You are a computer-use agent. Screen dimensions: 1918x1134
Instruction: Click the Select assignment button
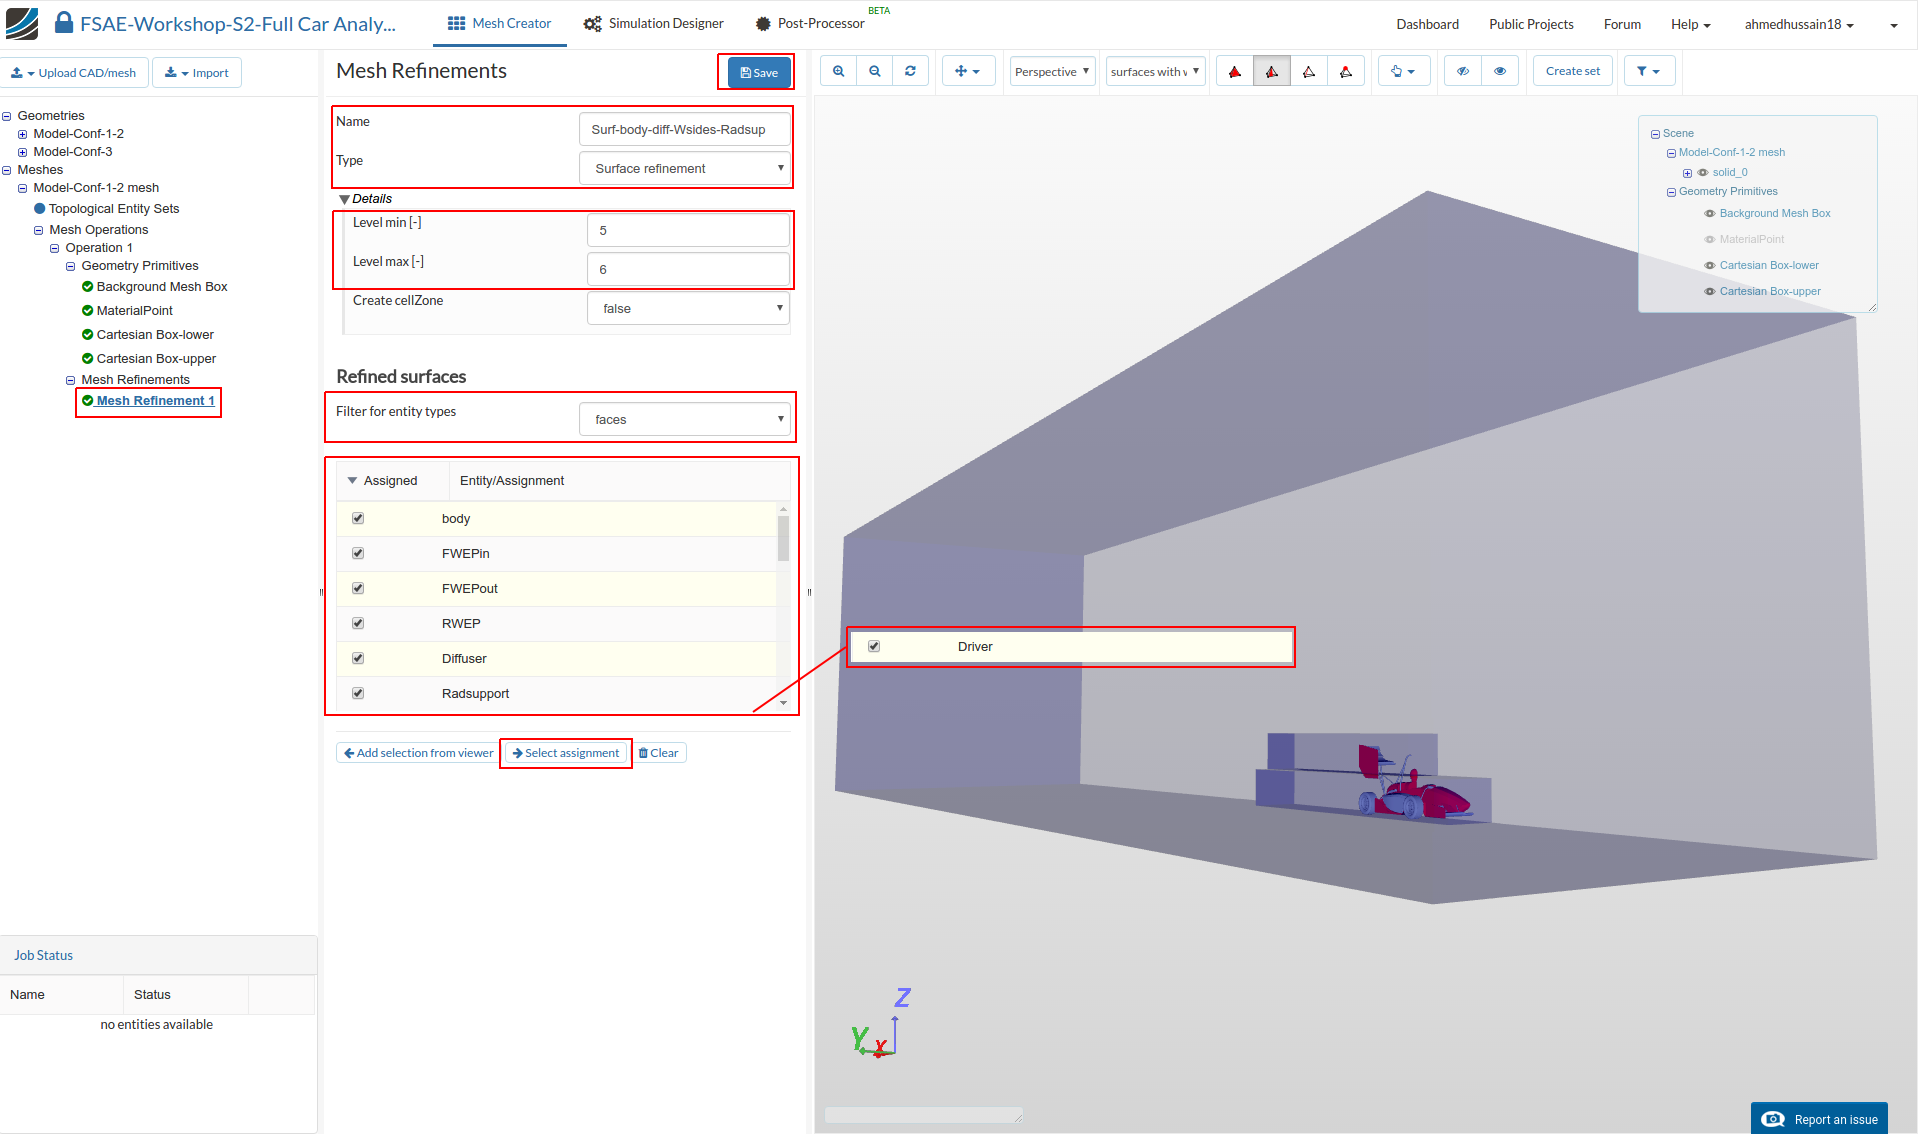(x=566, y=753)
